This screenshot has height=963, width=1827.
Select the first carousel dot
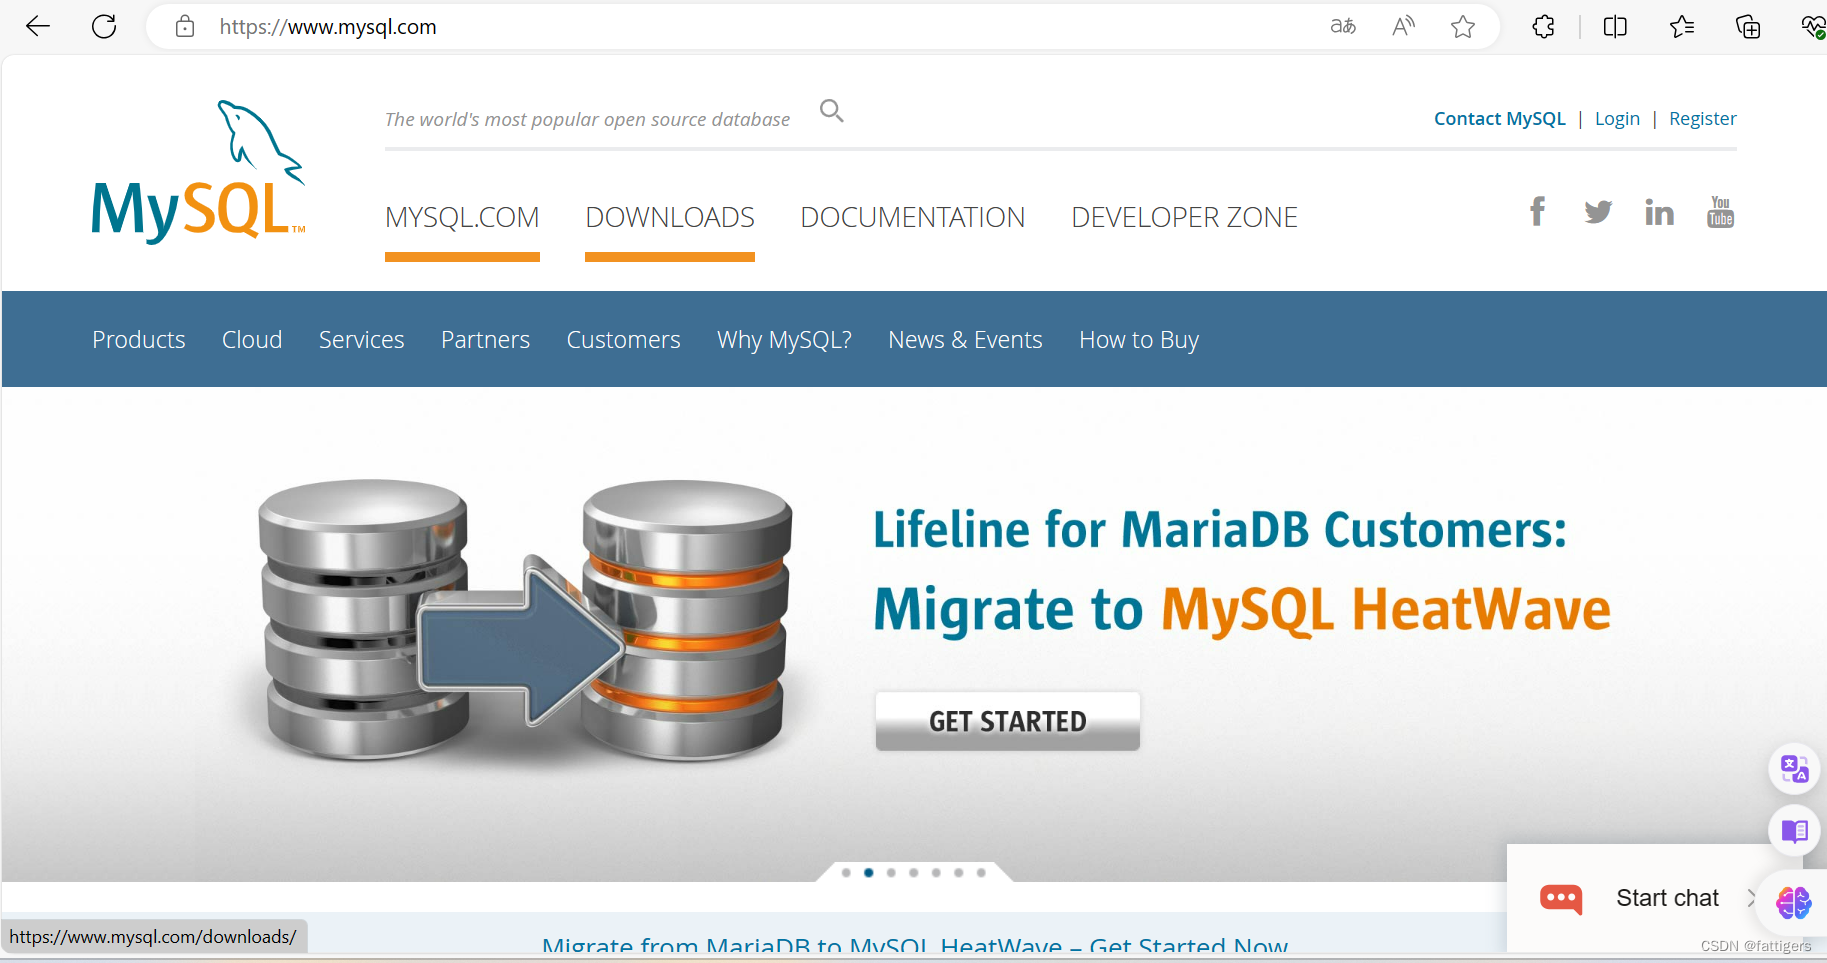point(846,873)
